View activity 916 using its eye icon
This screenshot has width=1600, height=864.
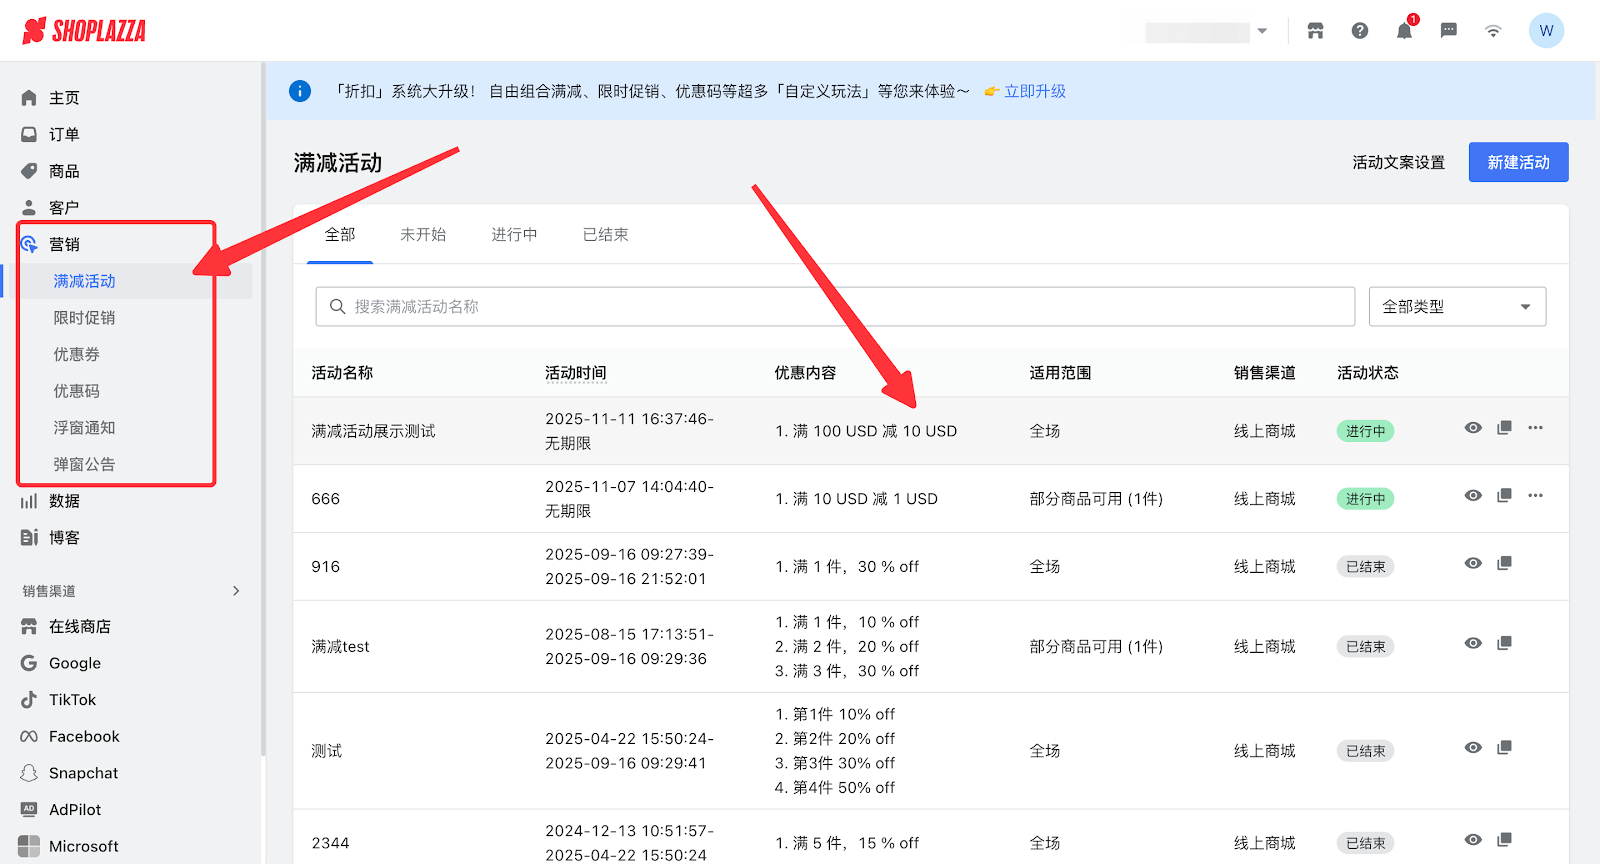1473,564
